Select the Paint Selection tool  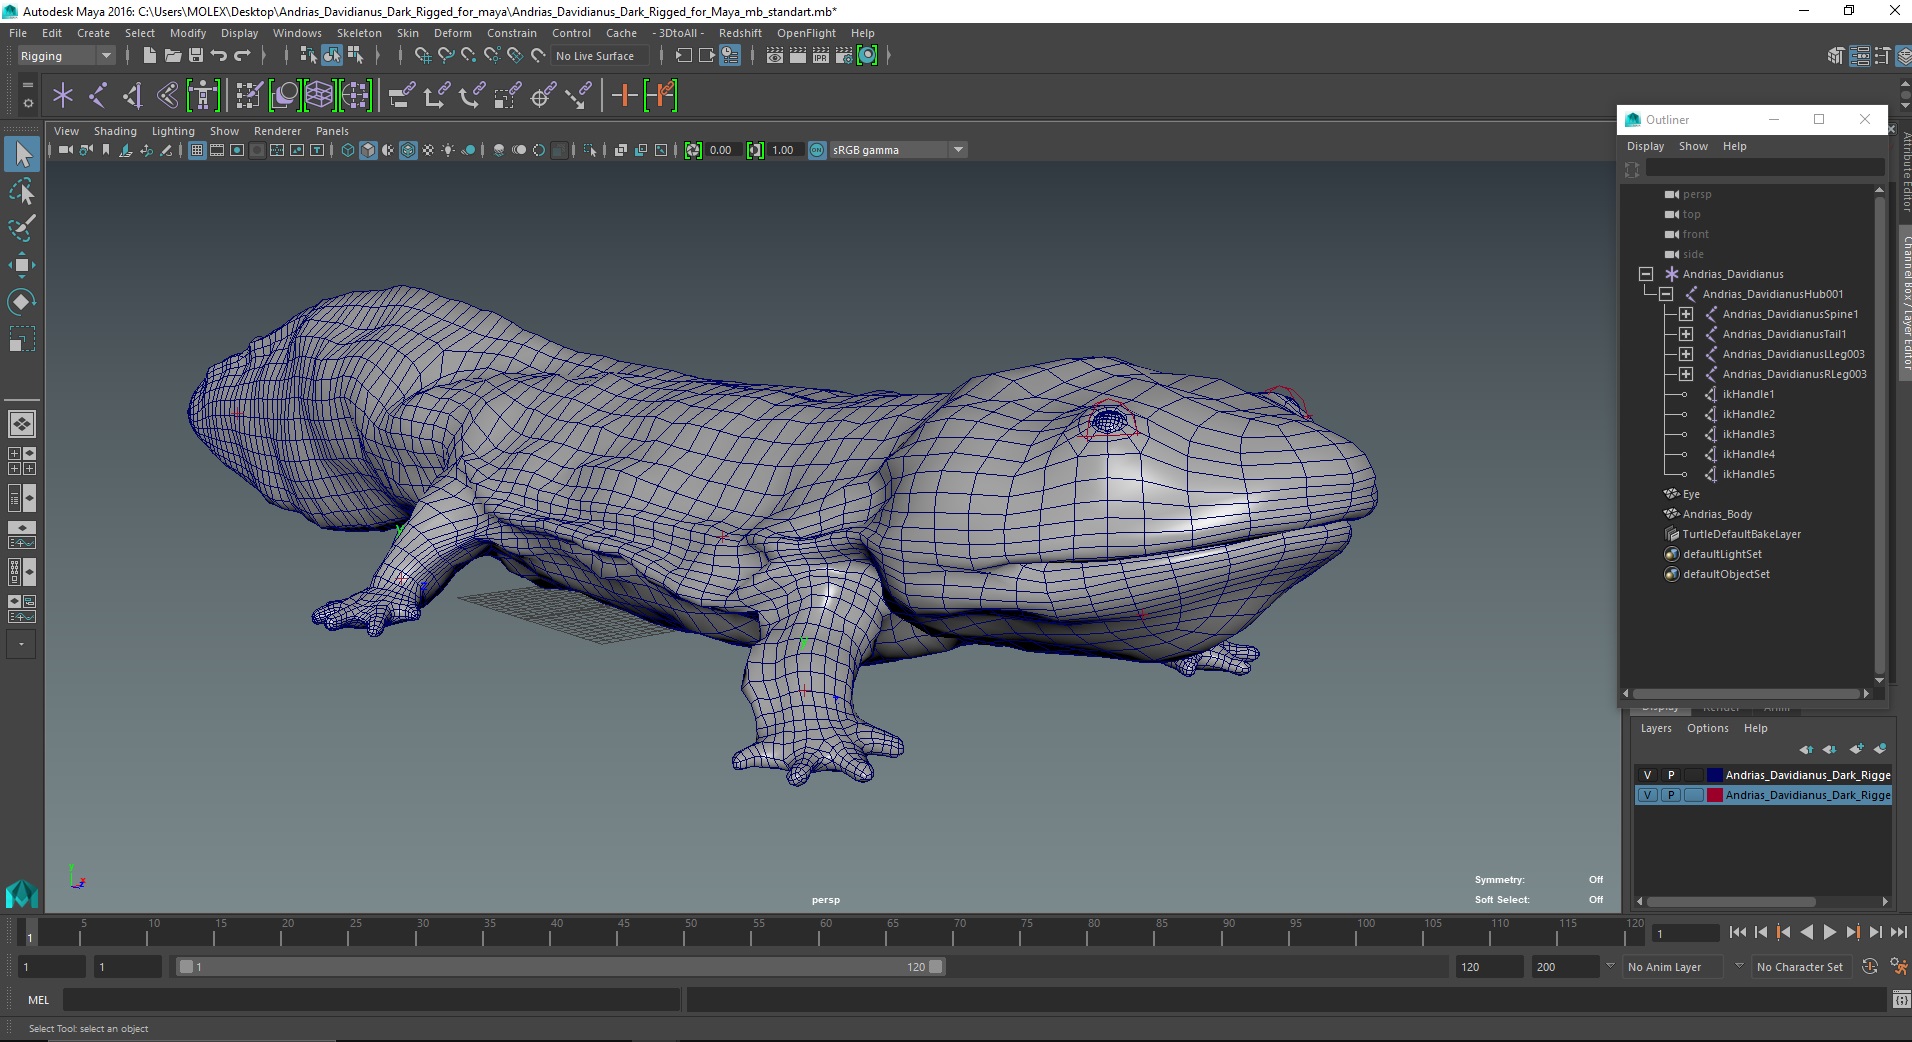point(21,228)
